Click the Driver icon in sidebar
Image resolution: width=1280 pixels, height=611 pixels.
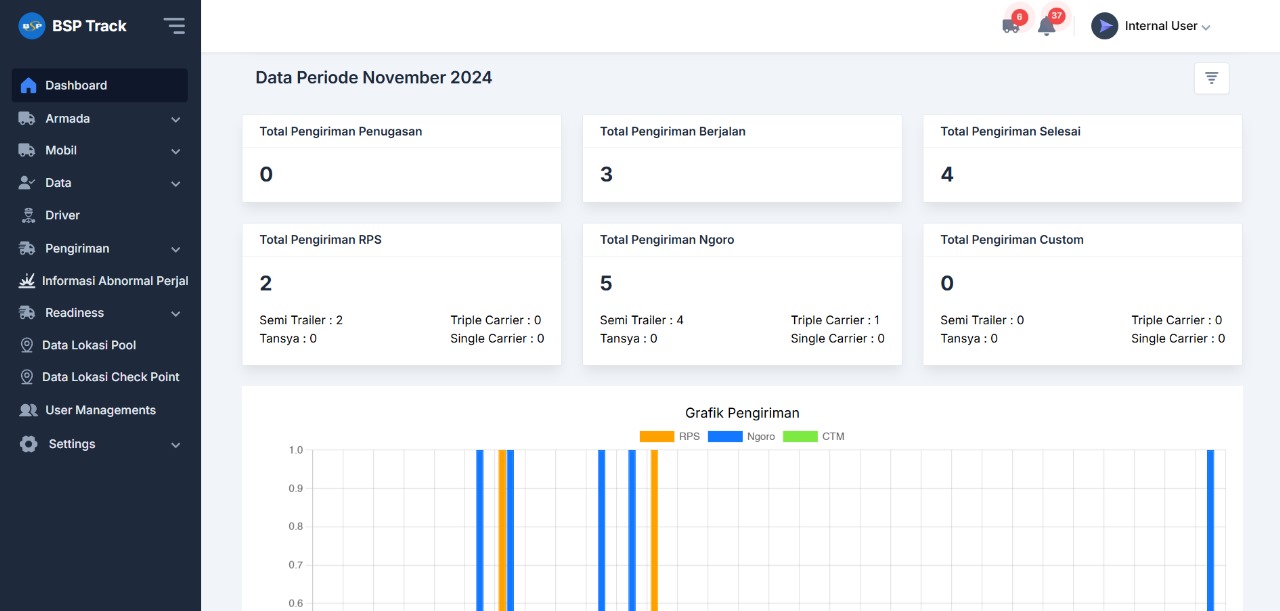point(27,215)
